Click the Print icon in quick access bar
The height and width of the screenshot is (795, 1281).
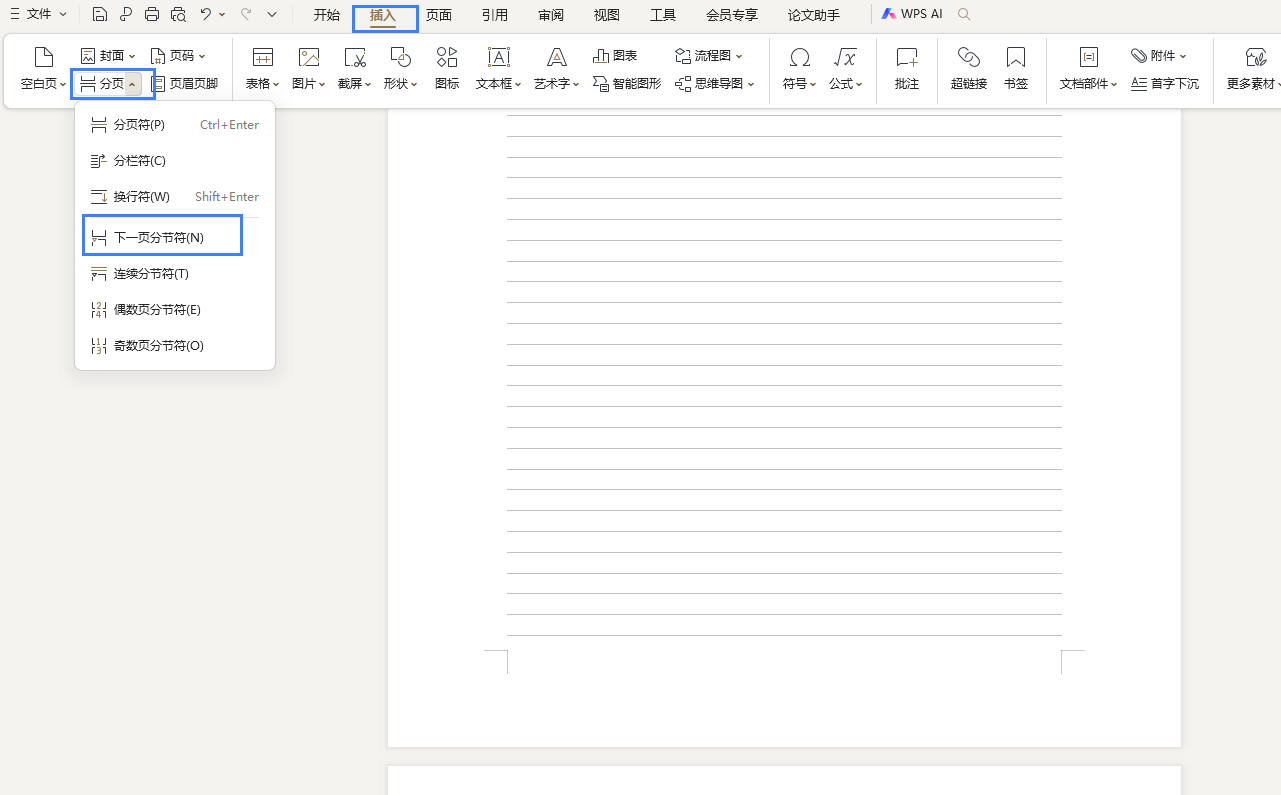(152, 15)
